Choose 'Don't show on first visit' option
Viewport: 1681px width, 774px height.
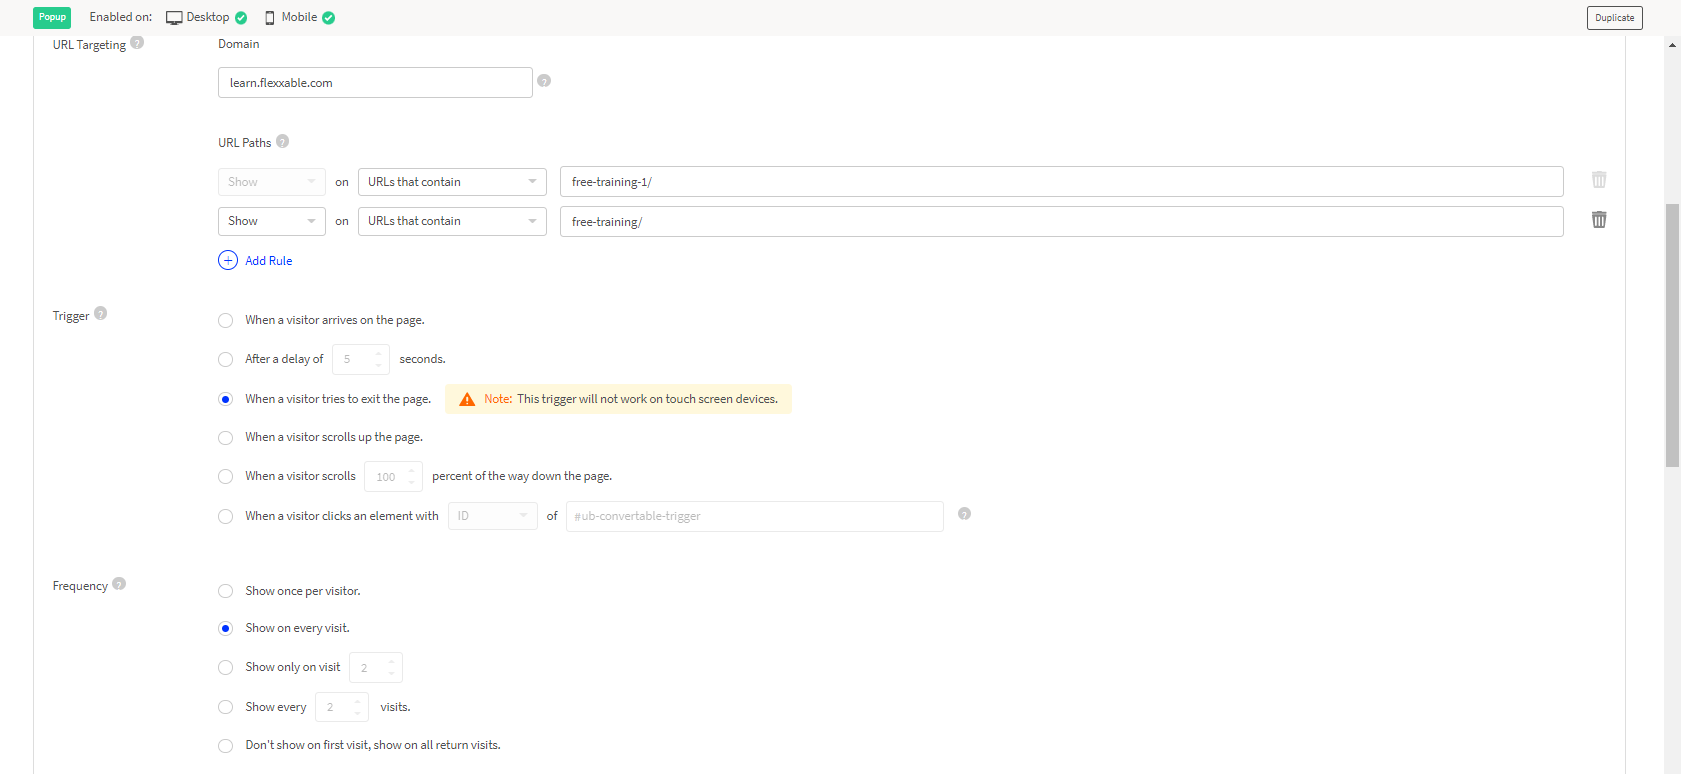pos(226,746)
